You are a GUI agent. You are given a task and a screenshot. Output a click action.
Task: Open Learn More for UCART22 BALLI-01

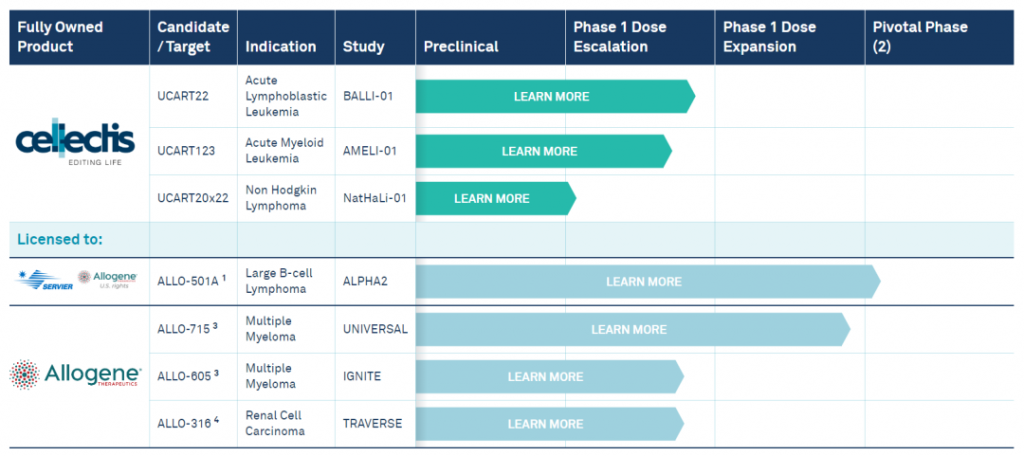click(551, 97)
